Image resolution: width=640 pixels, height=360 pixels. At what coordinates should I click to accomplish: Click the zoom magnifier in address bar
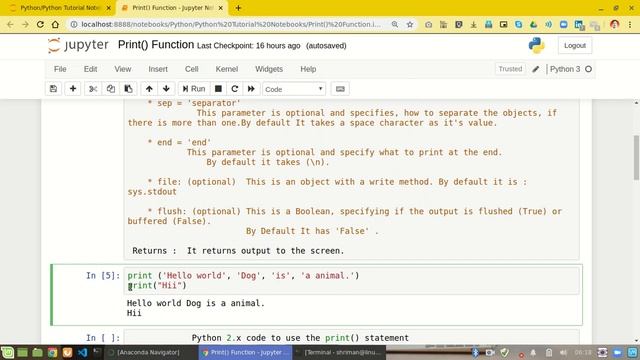coord(395,24)
